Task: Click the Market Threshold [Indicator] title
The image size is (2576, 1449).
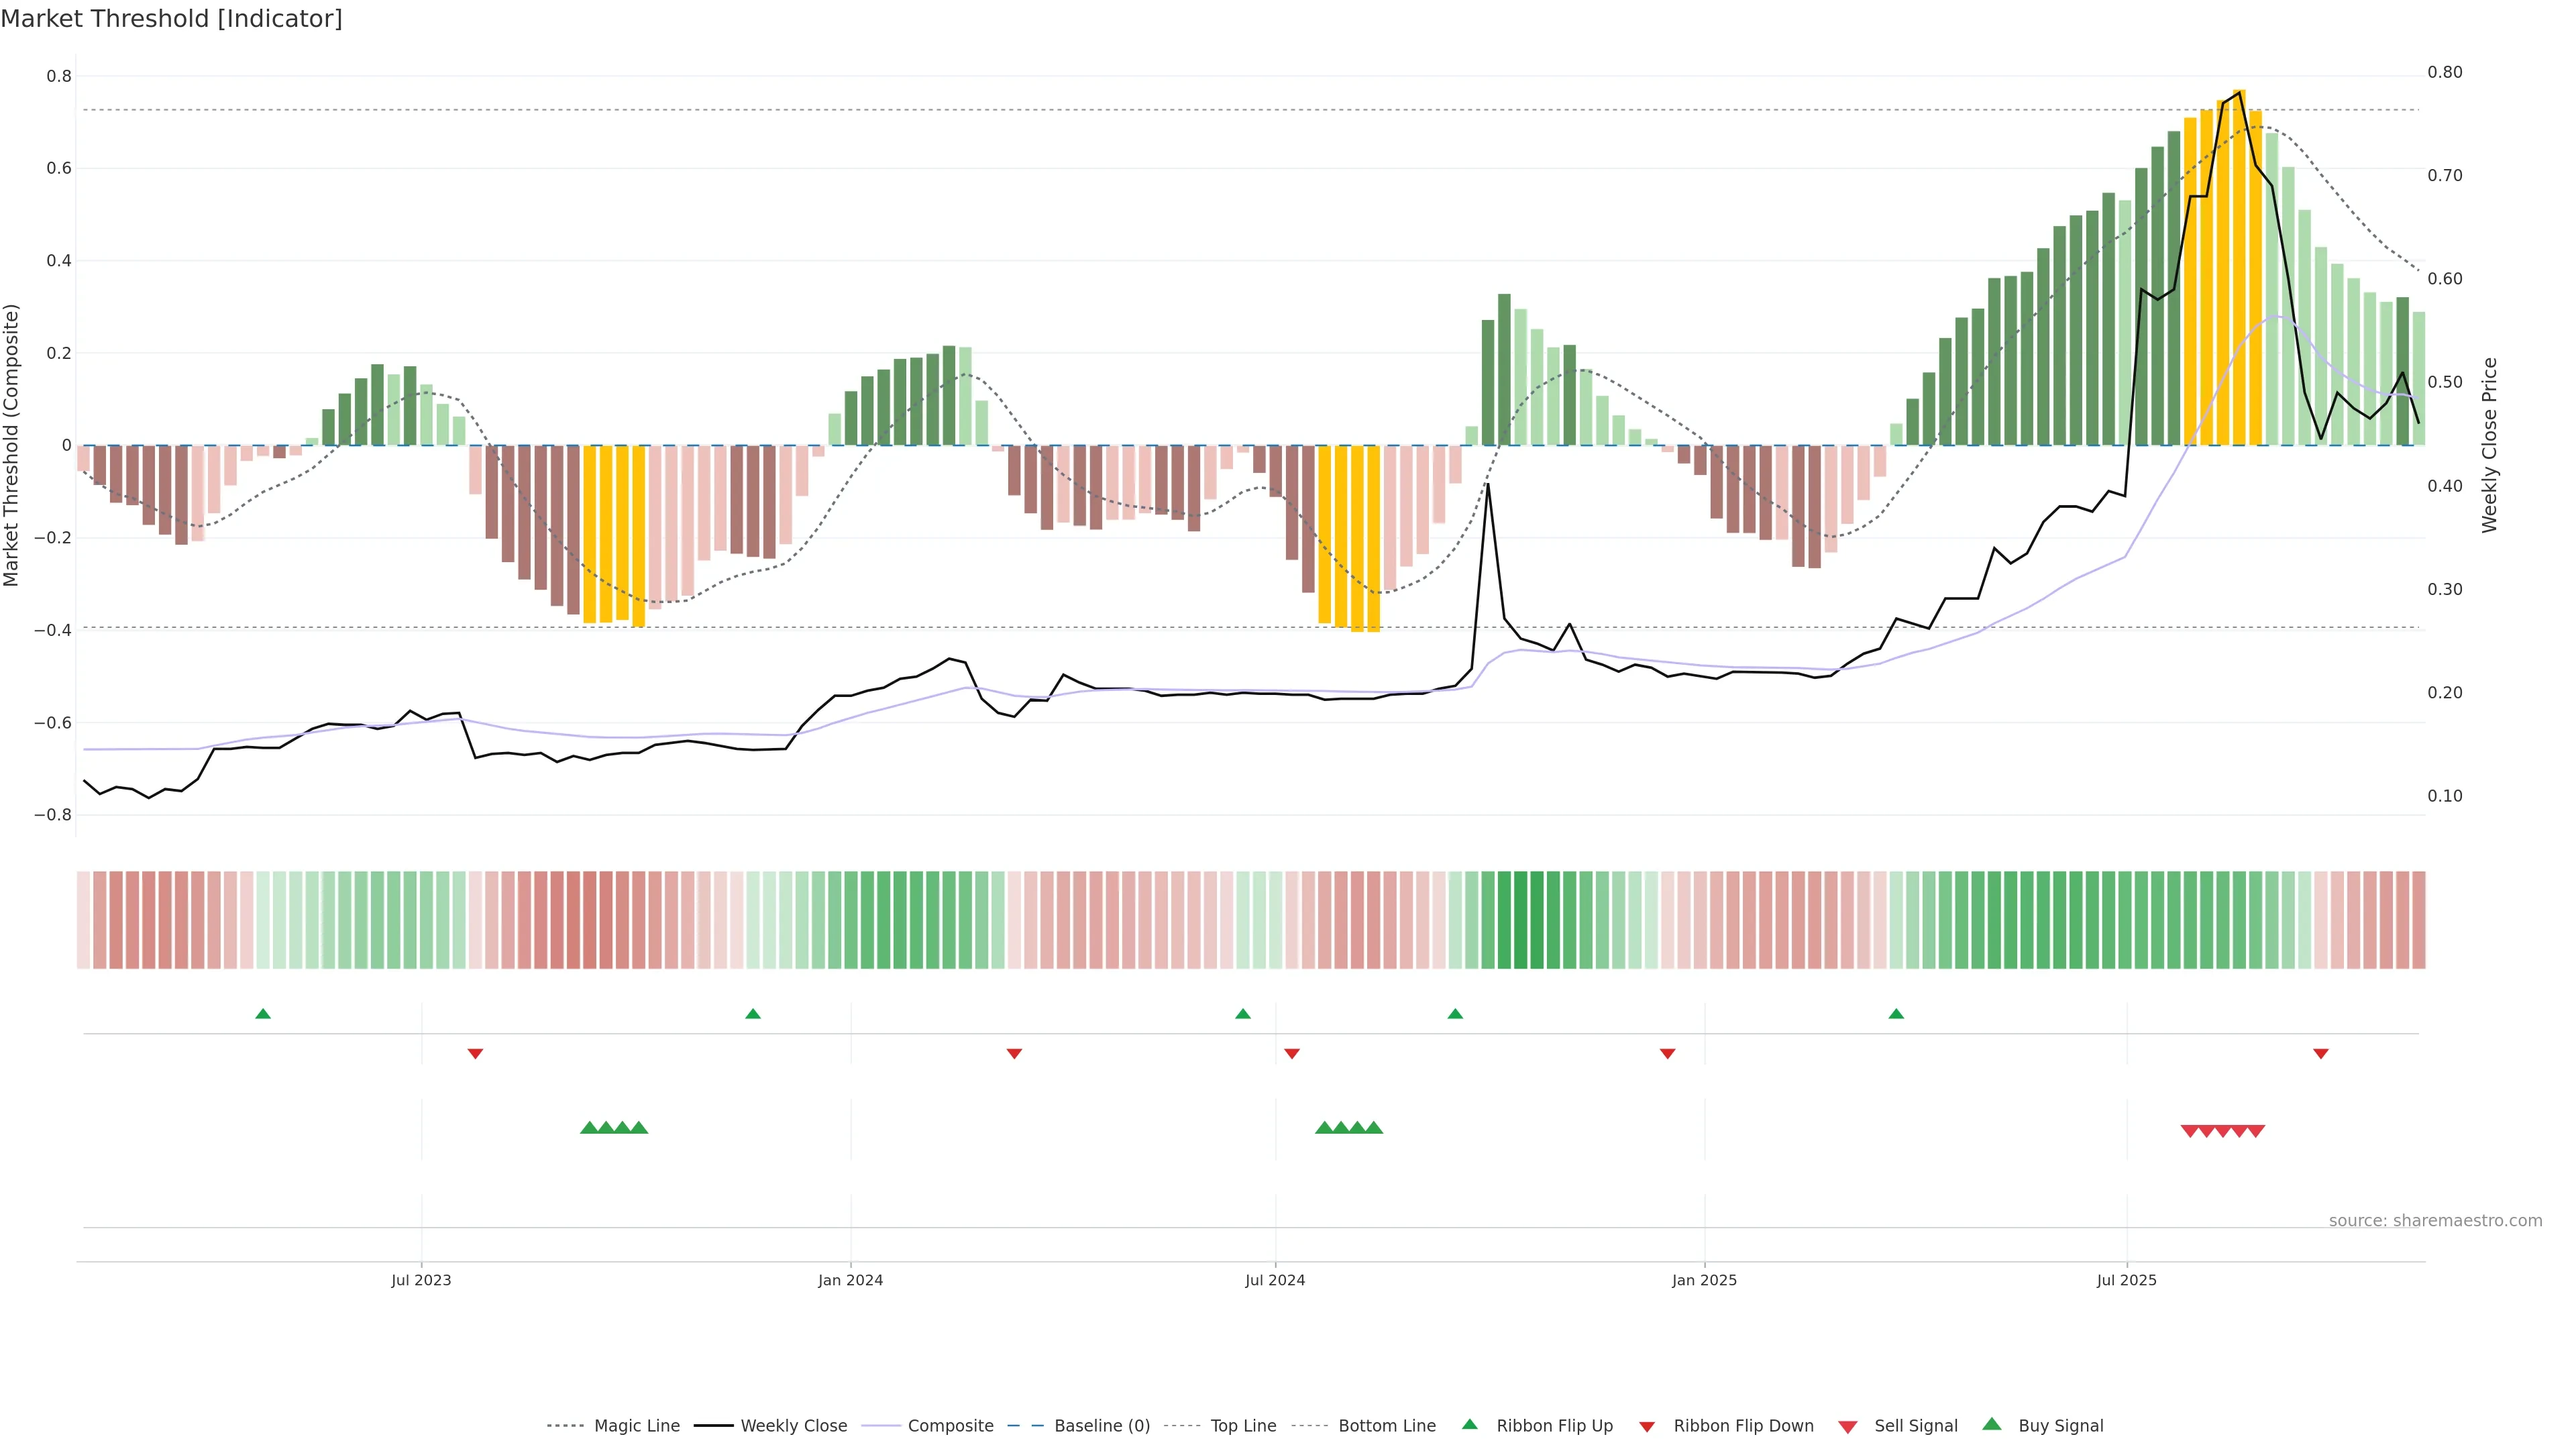Action: point(171,19)
